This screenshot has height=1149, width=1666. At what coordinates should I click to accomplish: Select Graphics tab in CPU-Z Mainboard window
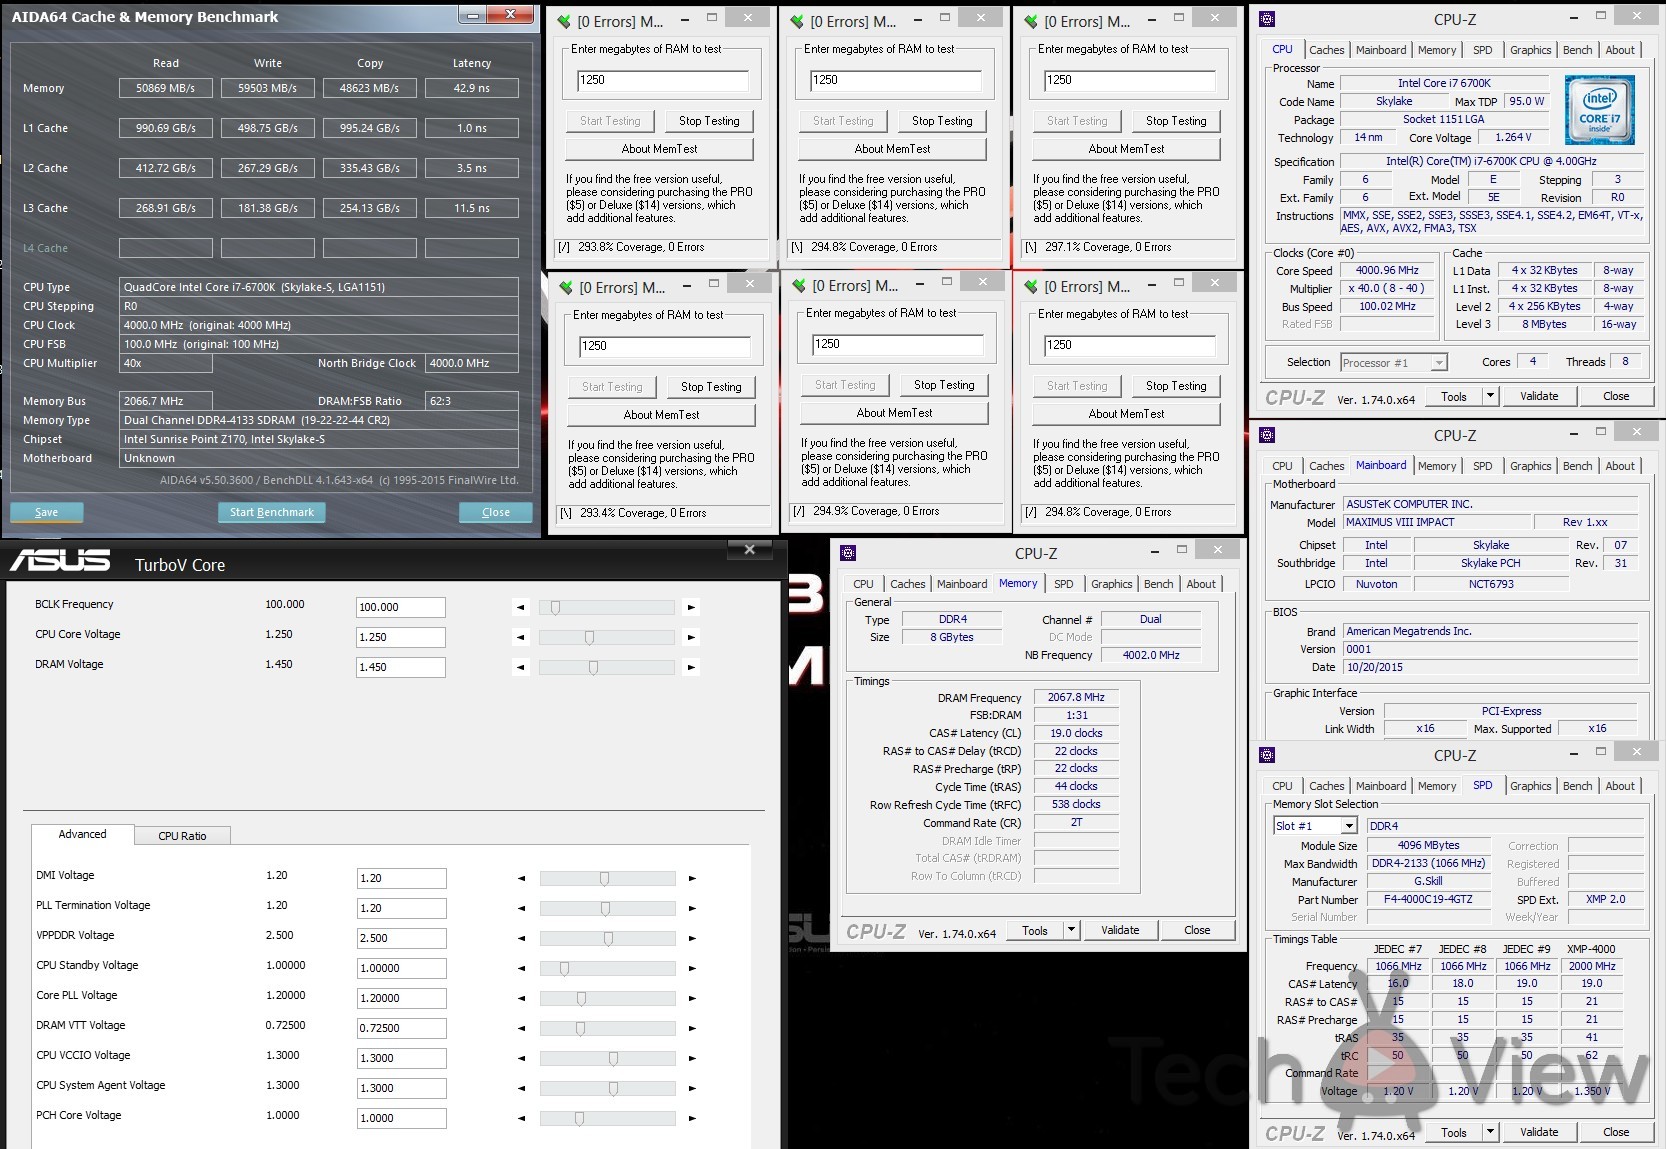(1530, 466)
